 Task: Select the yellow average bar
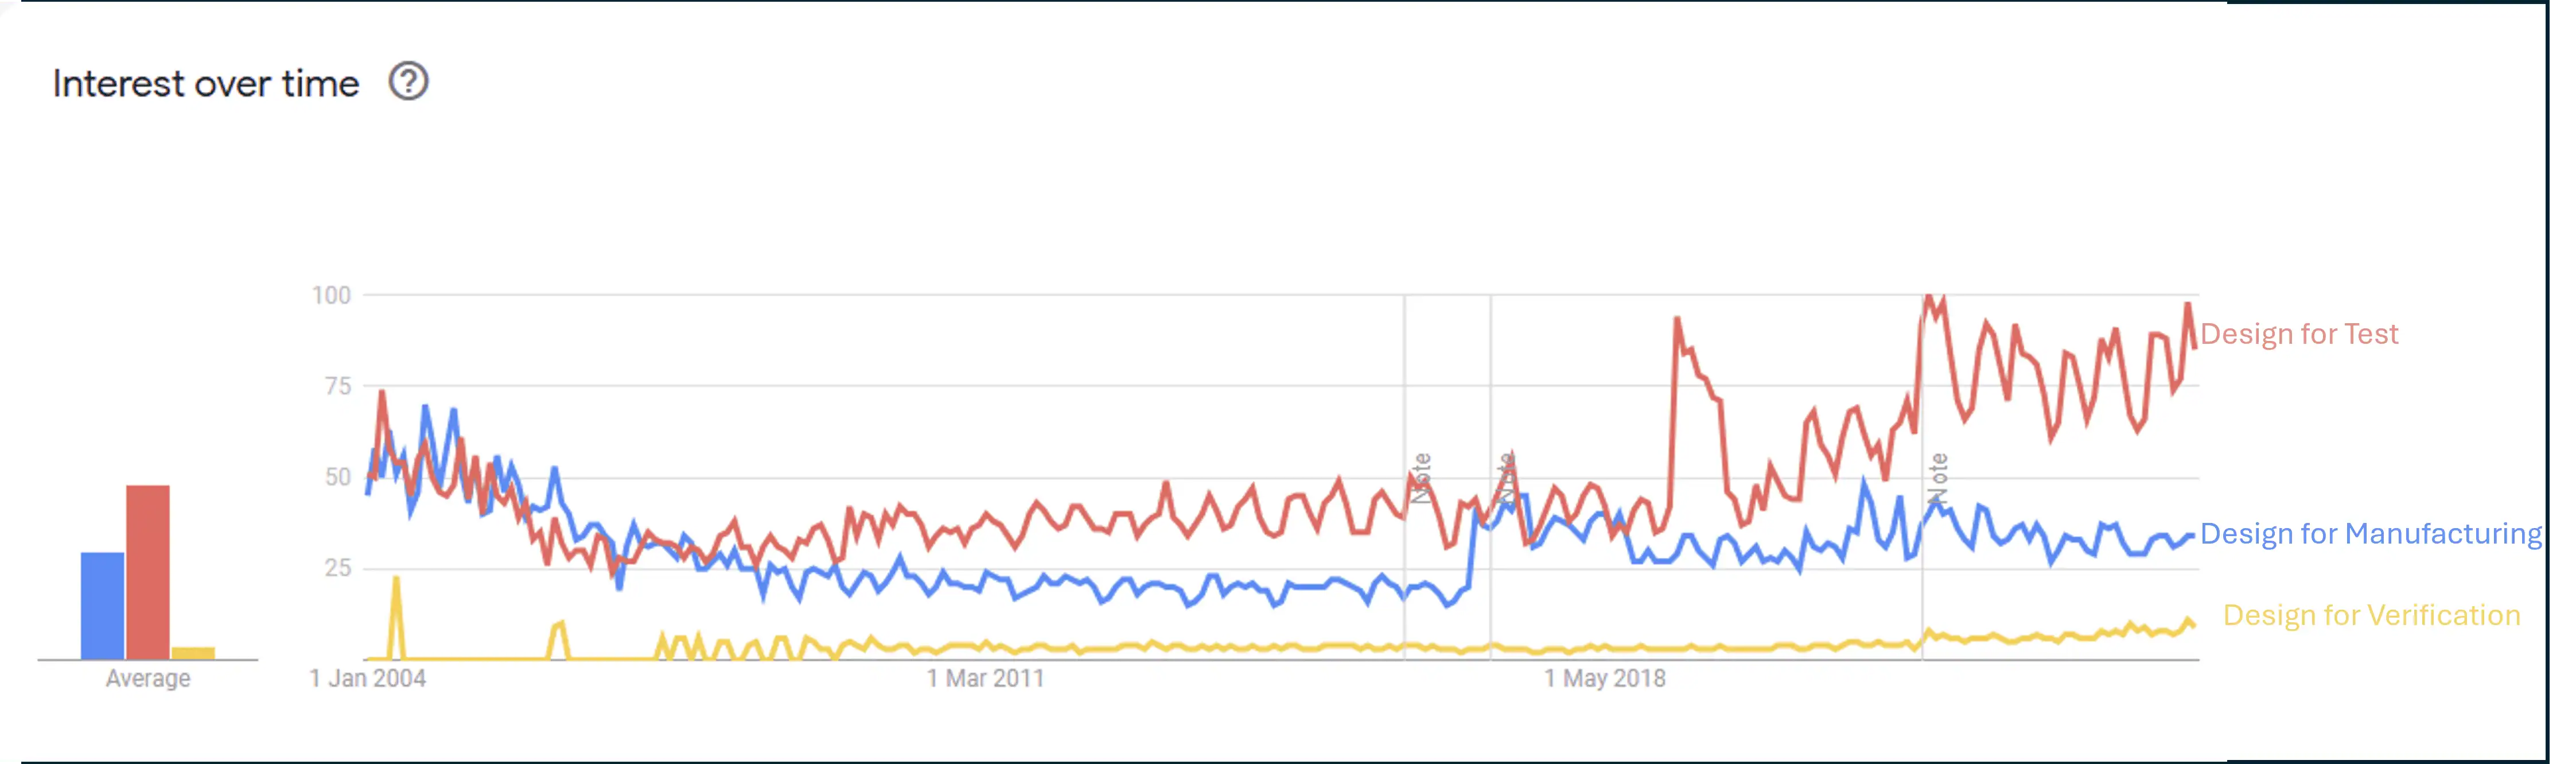coord(193,653)
